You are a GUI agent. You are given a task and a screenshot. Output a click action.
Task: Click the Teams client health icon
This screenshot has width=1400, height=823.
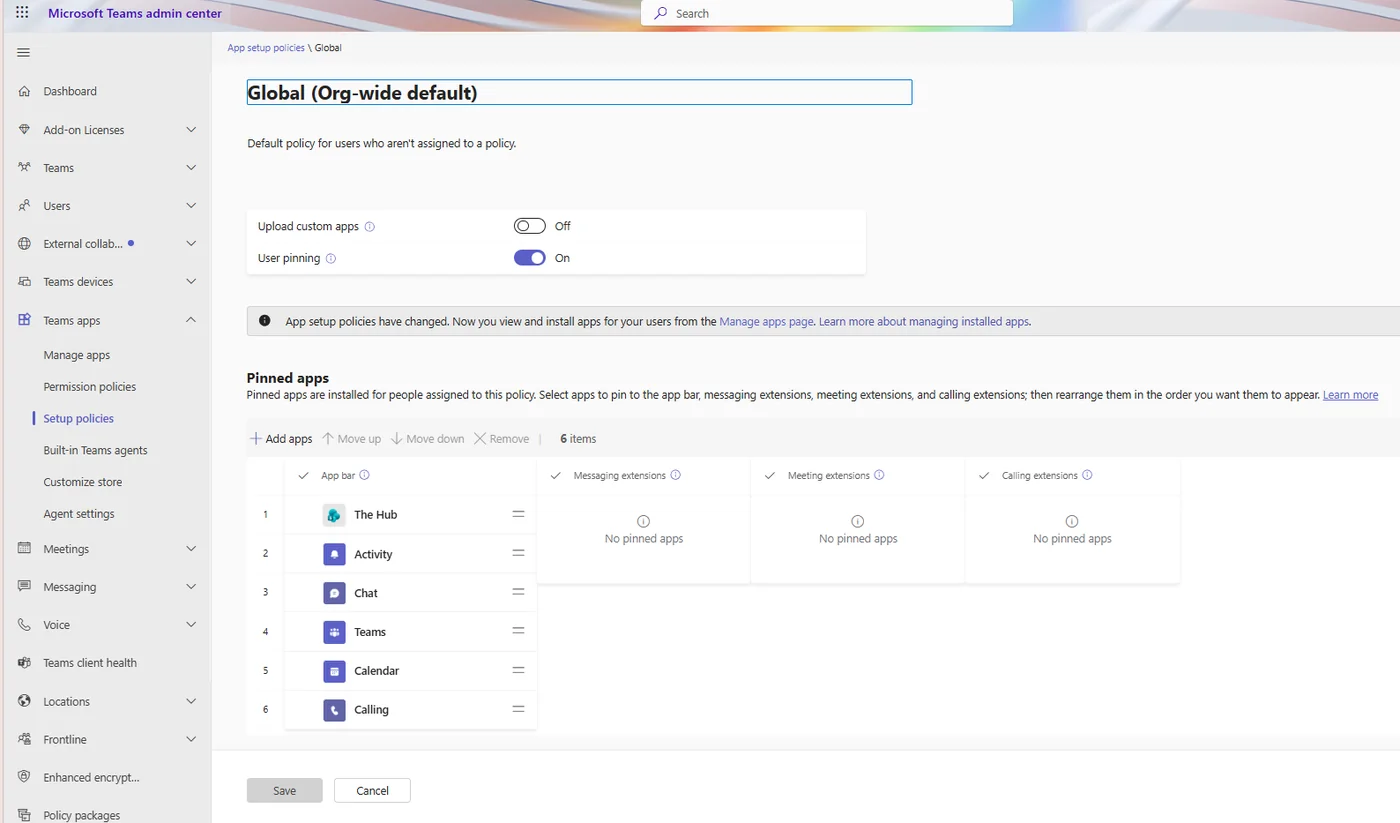click(24, 663)
